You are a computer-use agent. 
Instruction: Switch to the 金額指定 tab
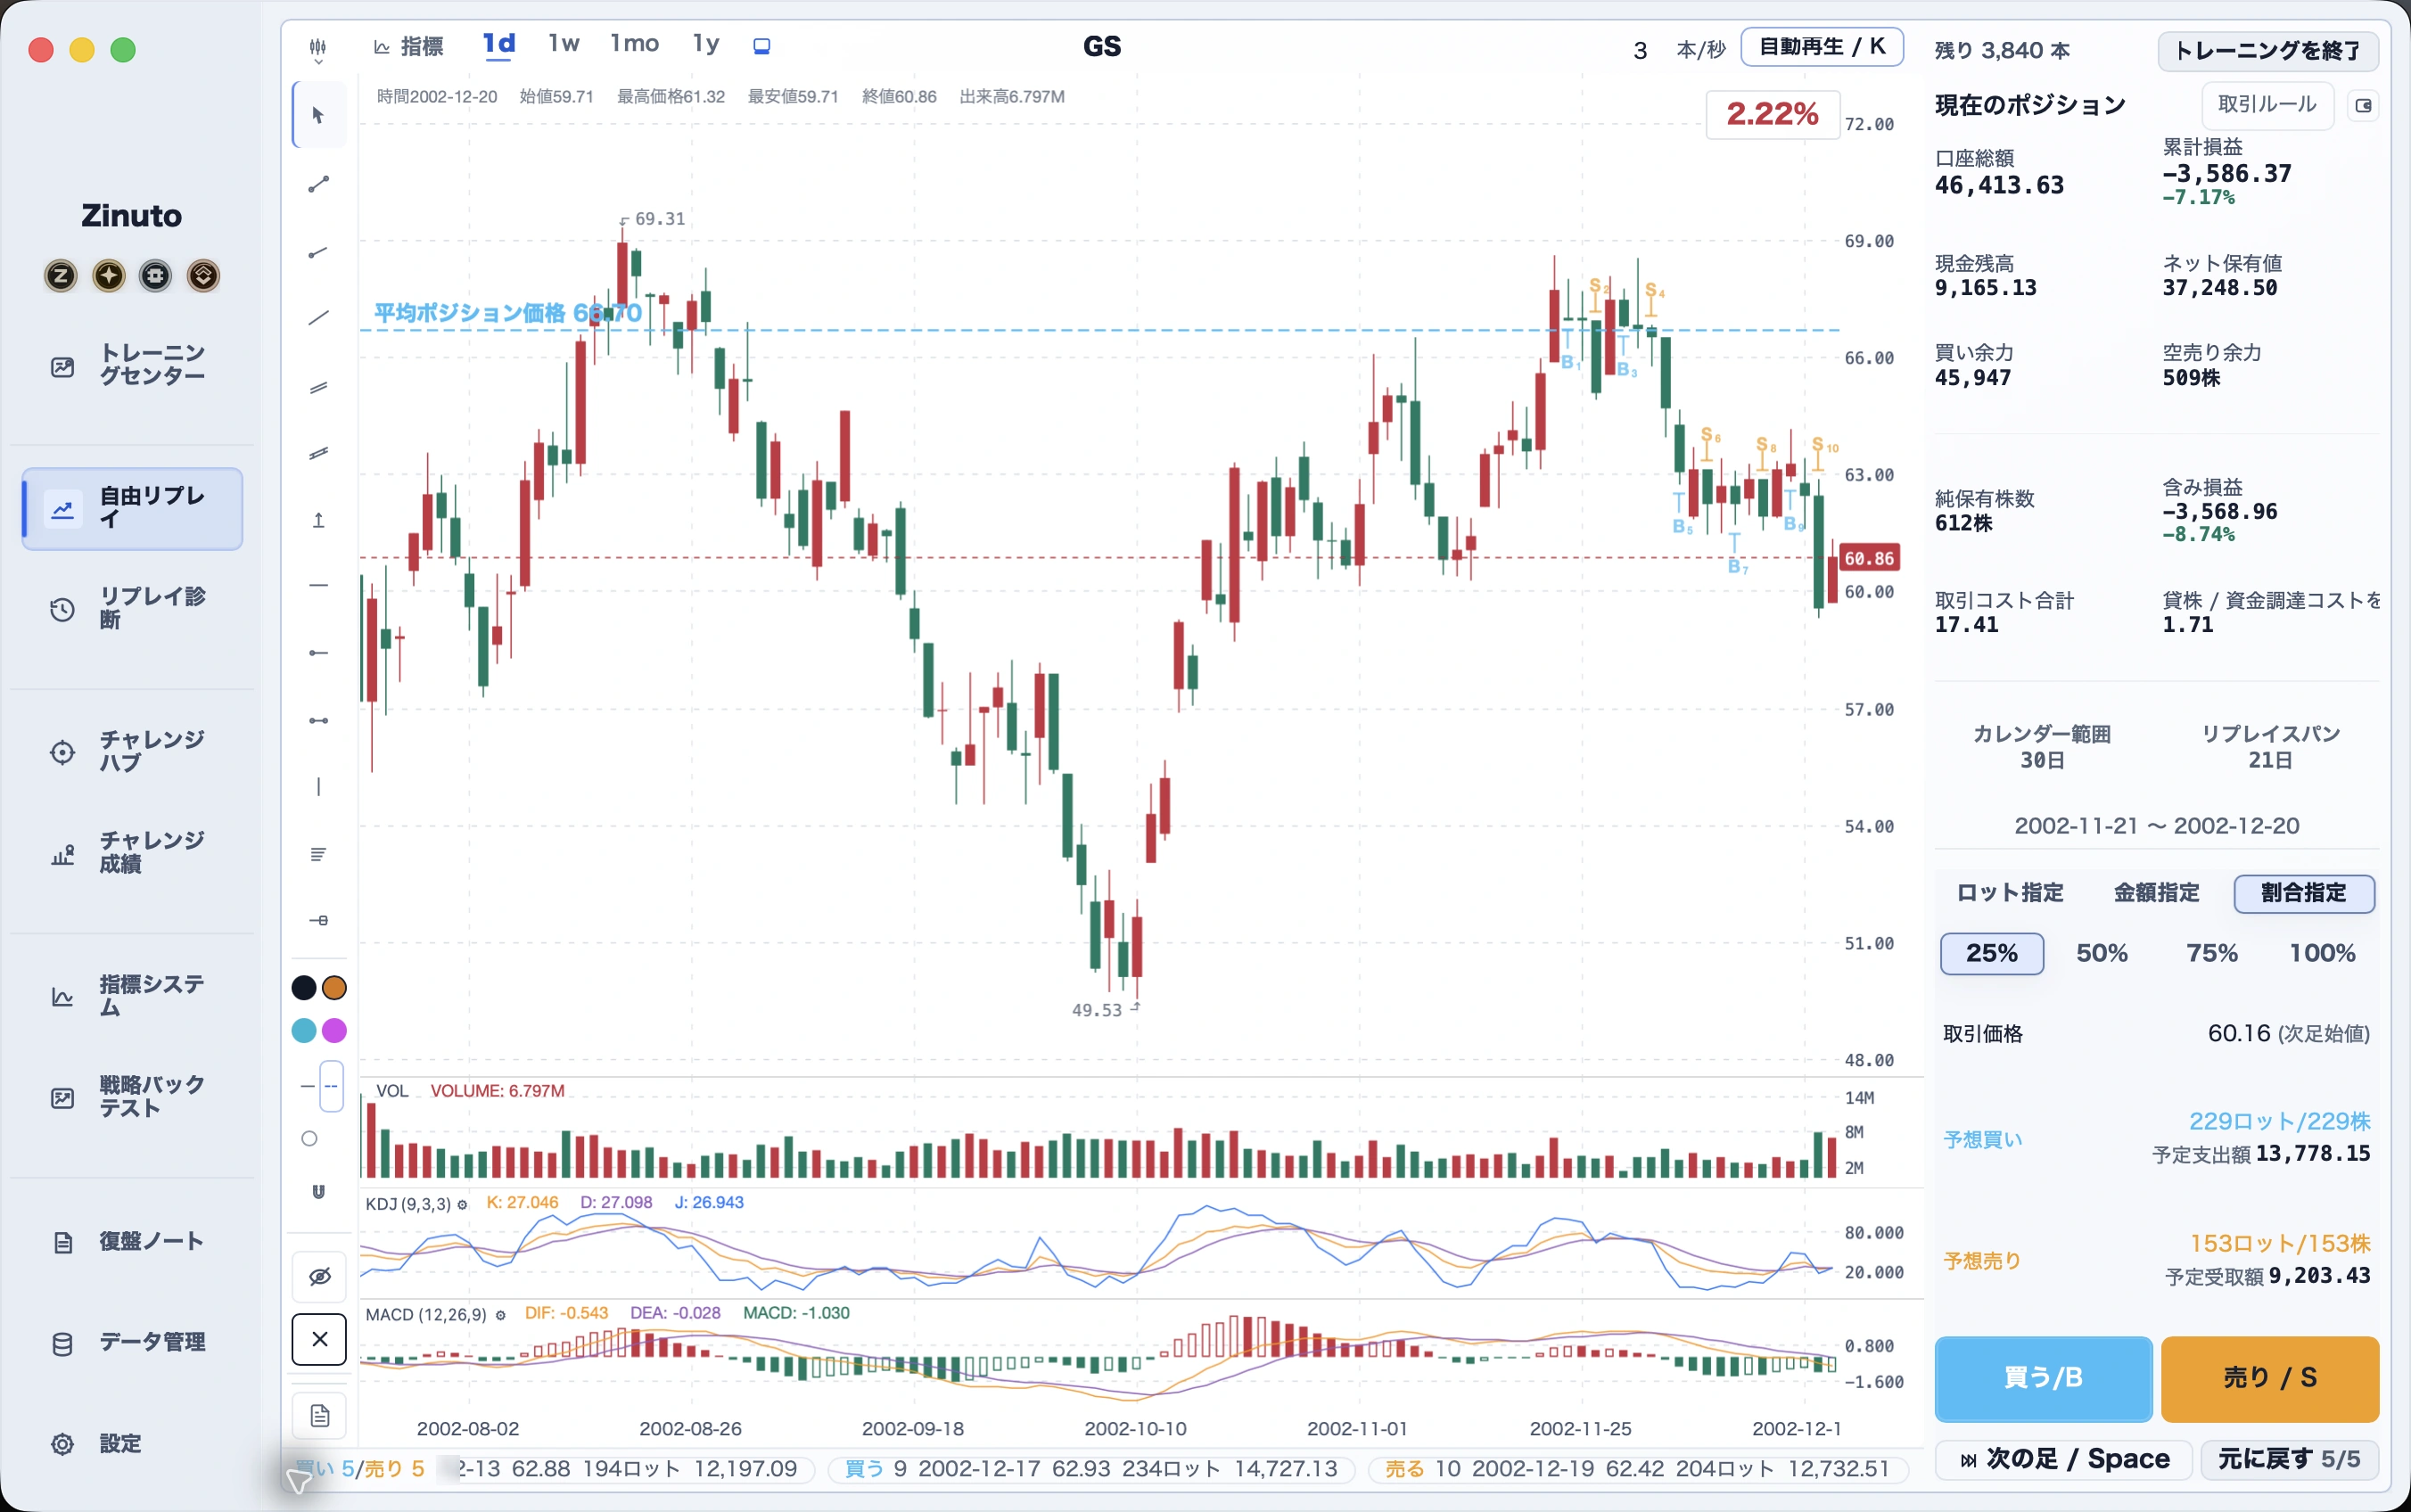2156,893
